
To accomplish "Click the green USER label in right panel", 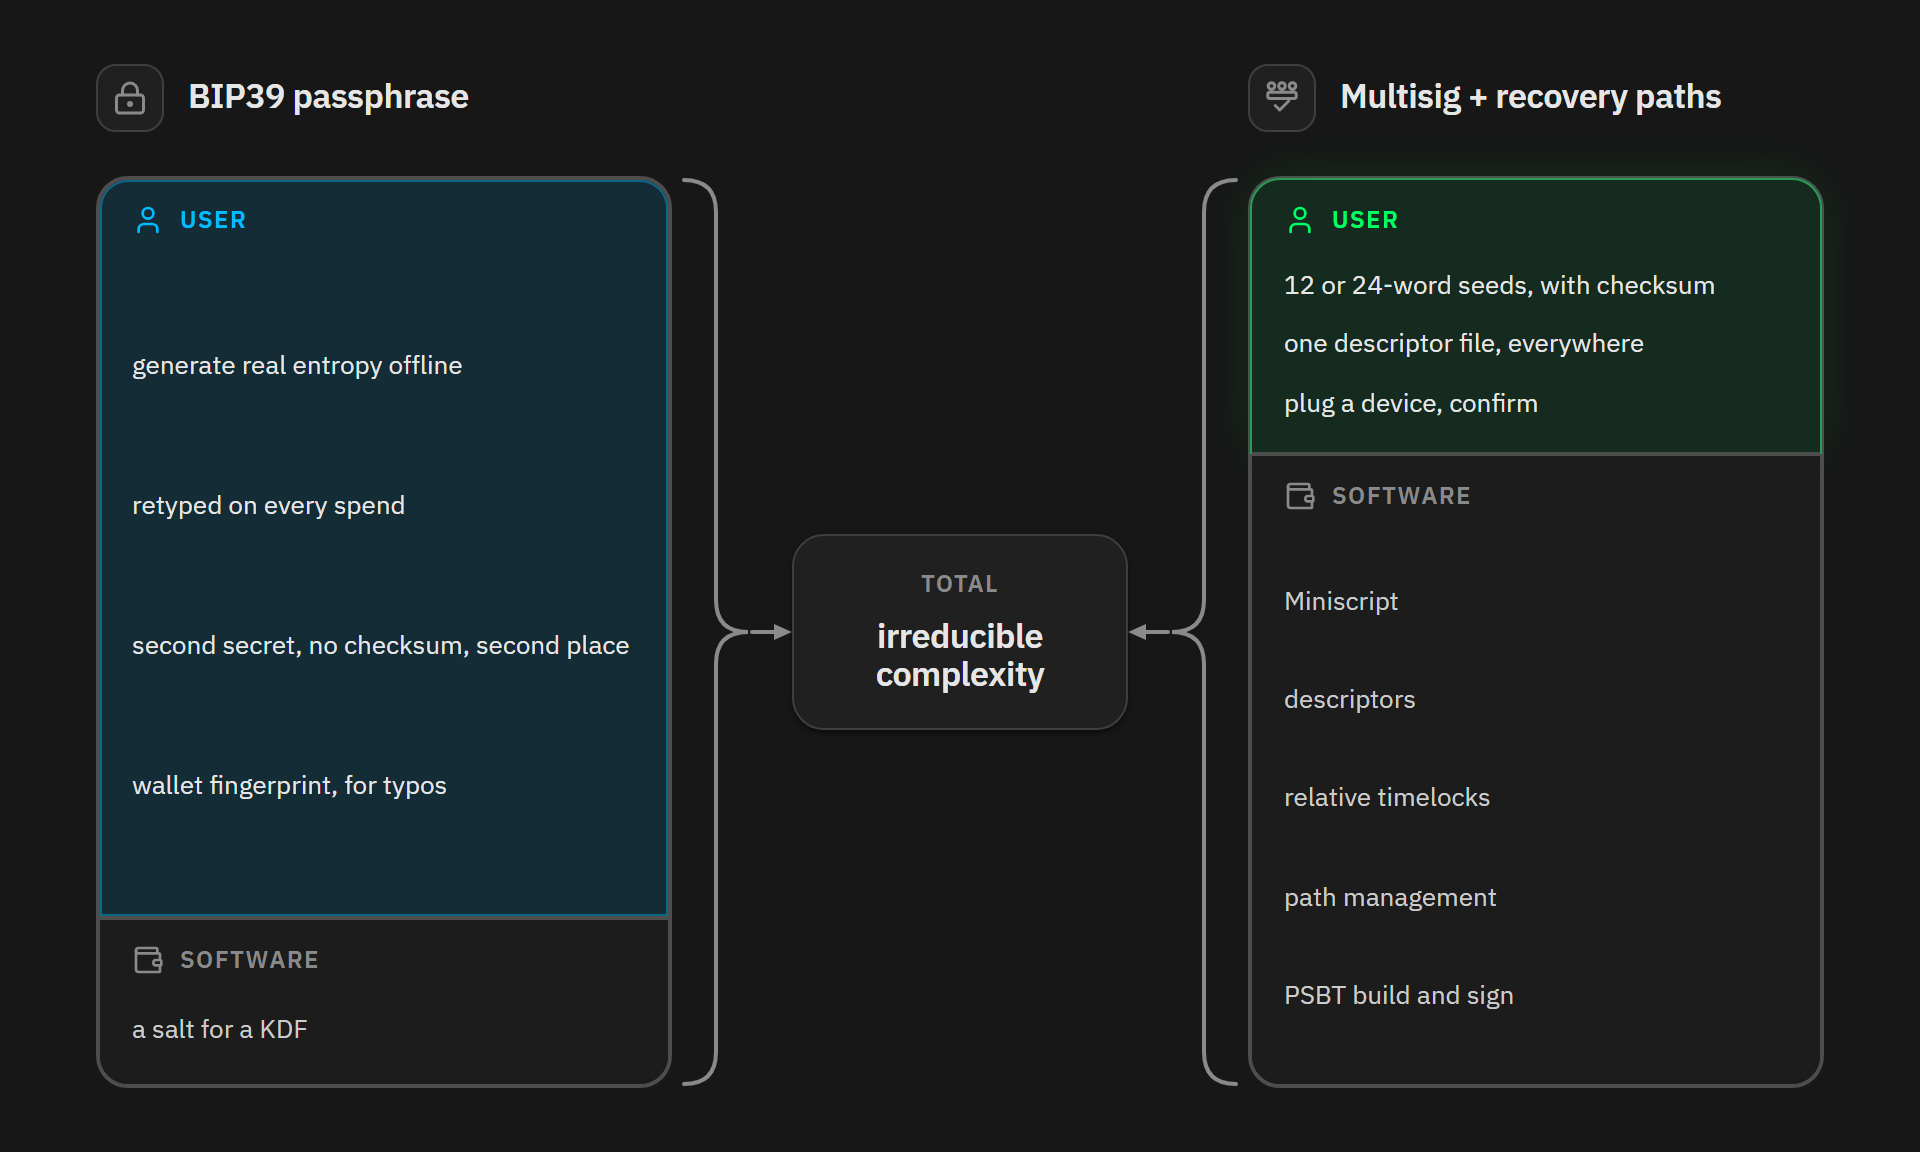I will (1365, 220).
